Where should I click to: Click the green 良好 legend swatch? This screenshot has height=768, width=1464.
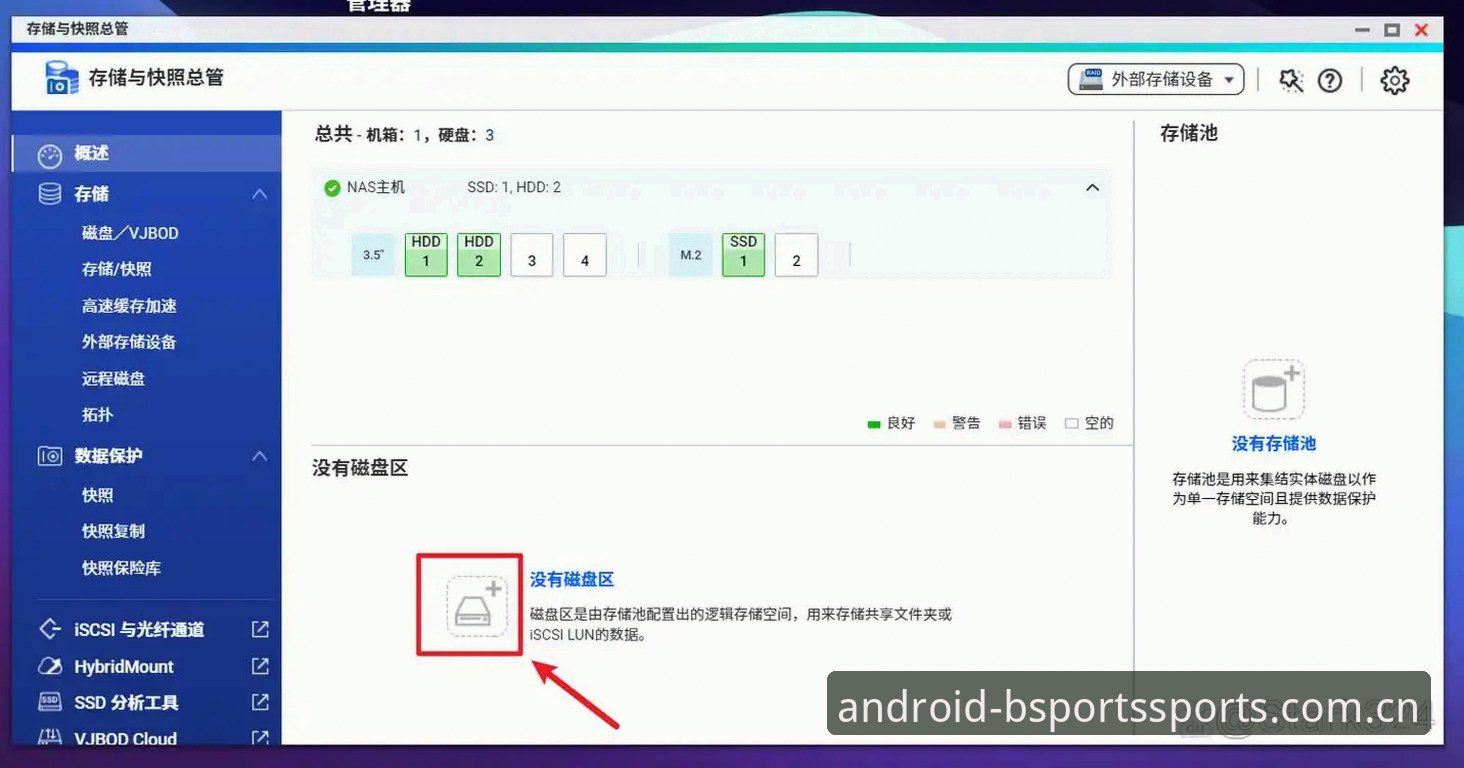tap(874, 424)
